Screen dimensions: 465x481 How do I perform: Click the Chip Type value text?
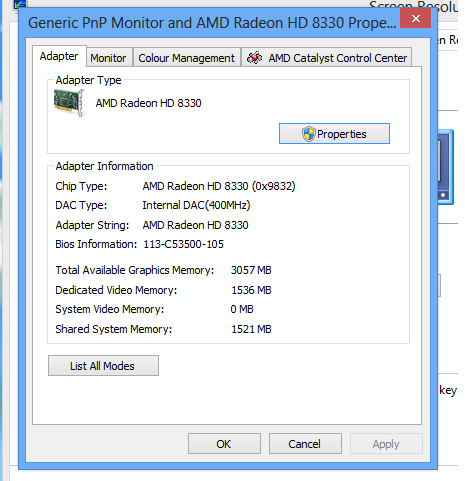tap(219, 186)
